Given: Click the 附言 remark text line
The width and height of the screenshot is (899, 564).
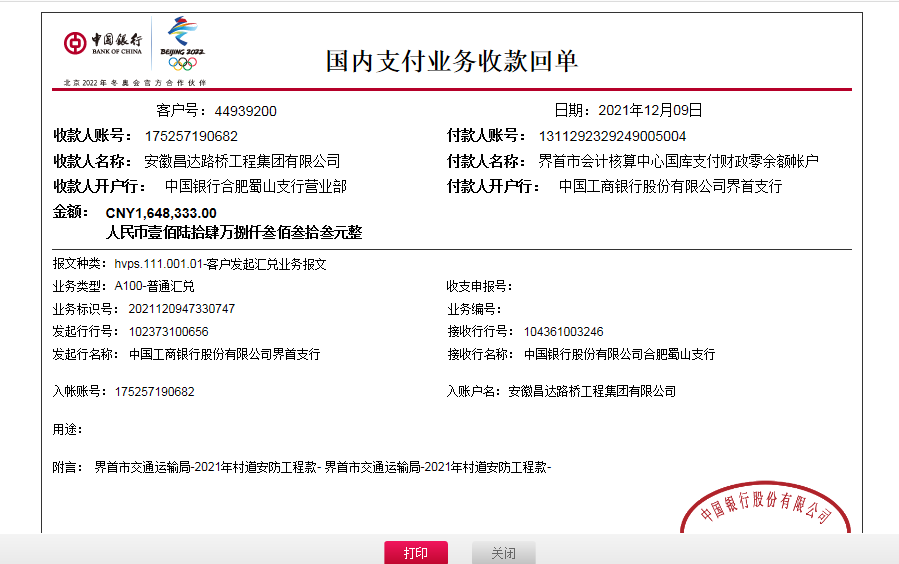Looking at the screenshot, I should click(322, 467).
